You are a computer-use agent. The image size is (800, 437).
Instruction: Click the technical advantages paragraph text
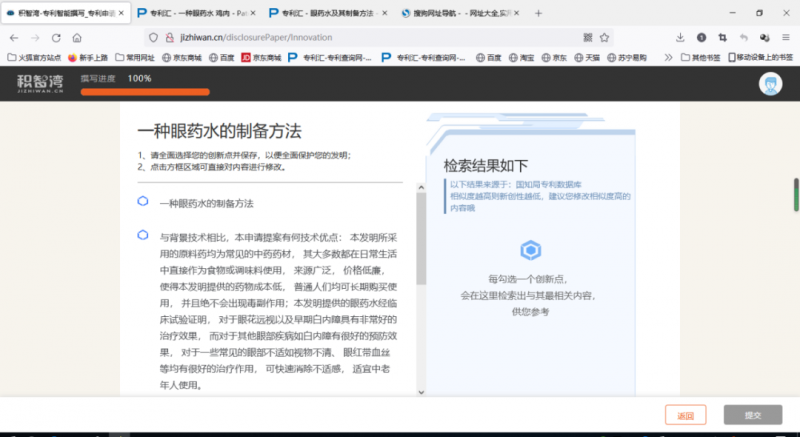pyautogui.click(x=278, y=311)
